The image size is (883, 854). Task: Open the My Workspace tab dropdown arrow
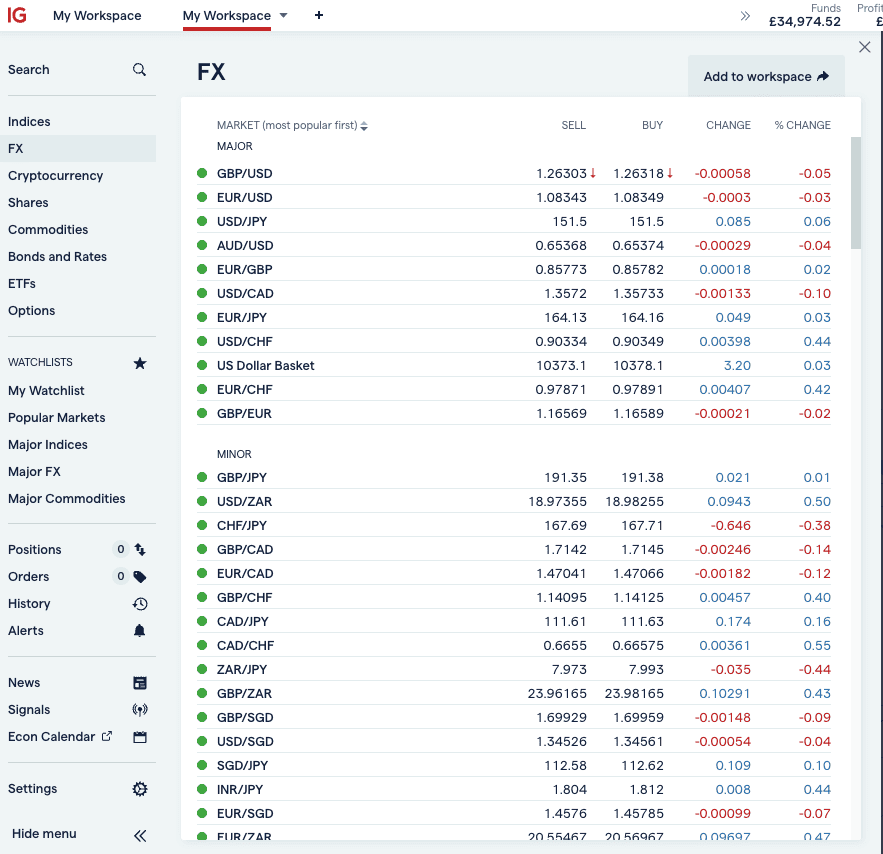pos(284,16)
